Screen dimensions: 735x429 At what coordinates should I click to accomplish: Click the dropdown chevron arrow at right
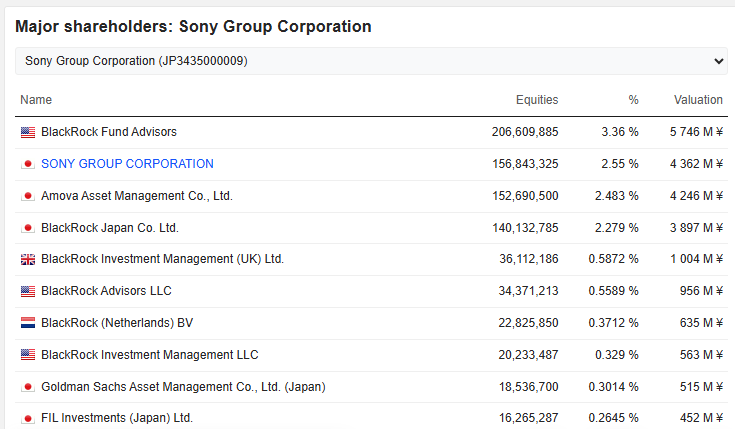pos(718,61)
